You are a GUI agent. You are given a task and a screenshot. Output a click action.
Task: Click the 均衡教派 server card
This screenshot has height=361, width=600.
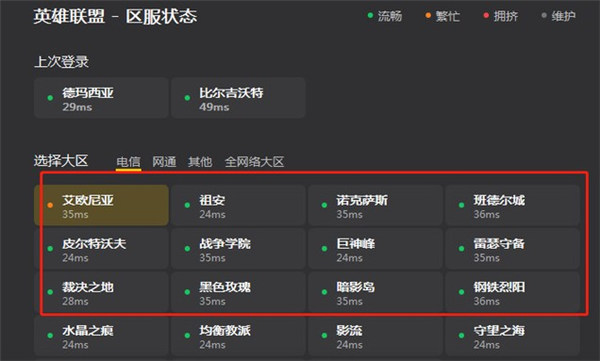click(x=238, y=336)
